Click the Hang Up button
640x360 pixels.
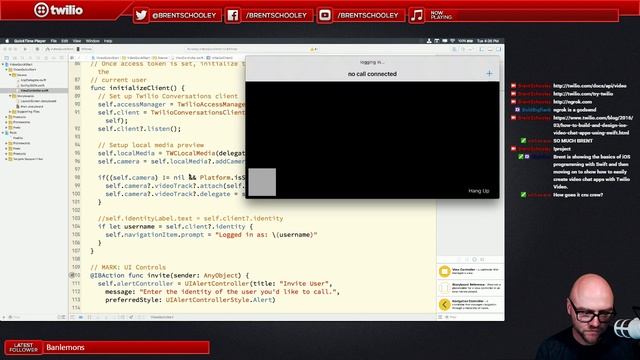pos(478,191)
